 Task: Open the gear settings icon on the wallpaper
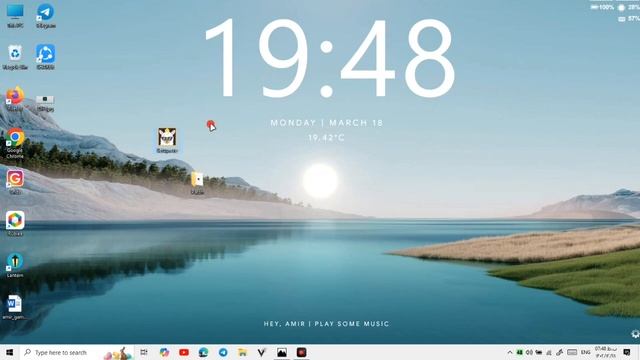pos(635,334)
